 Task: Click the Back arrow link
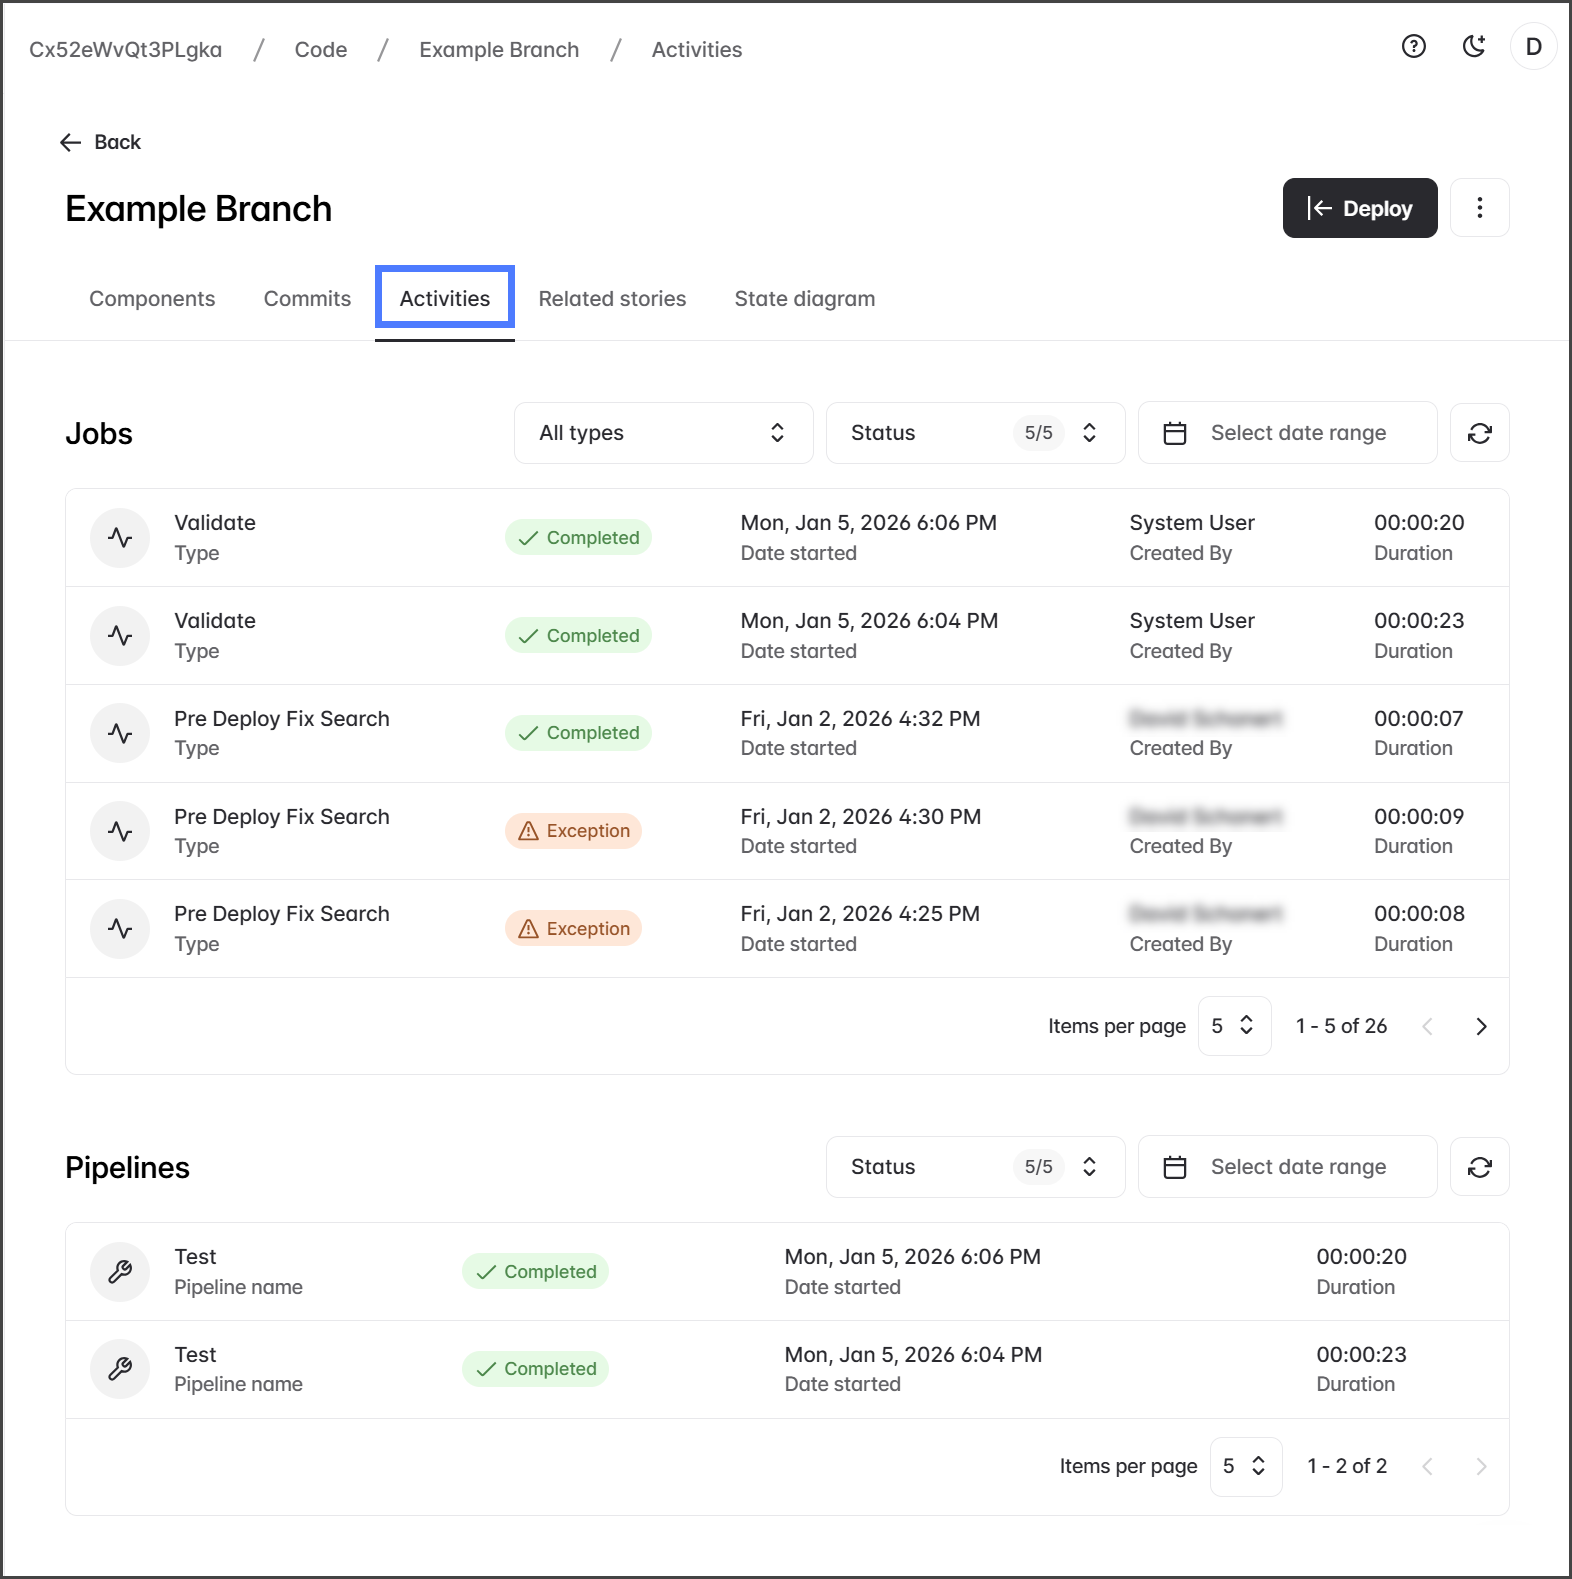101,142
